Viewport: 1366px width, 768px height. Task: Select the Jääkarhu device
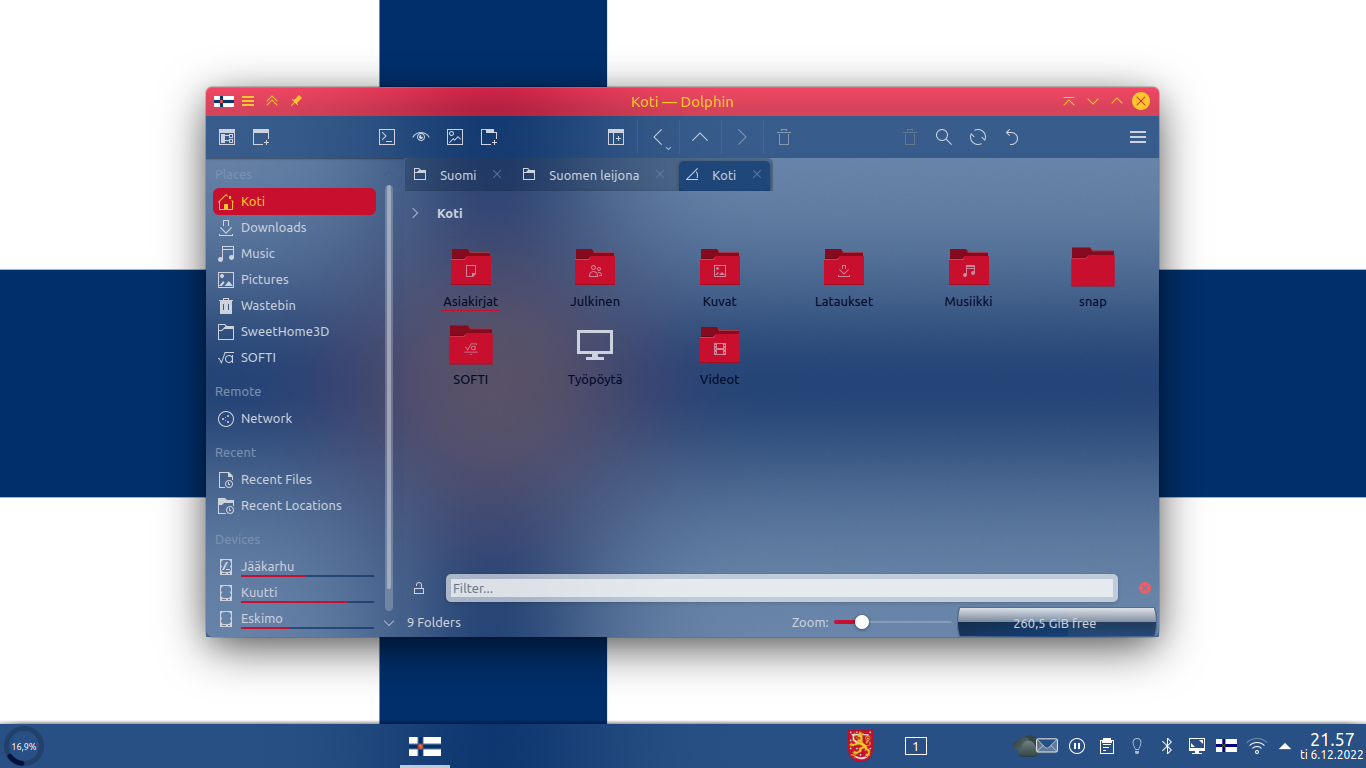(x=294, y=566)
